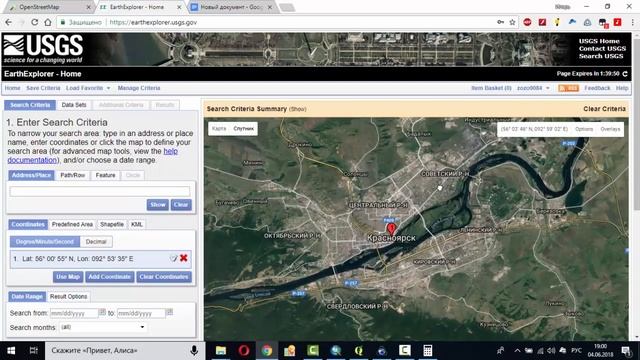Image resolution: width=640 pixels, height=360 pixels.
Task: Open the Item Basket link
Action: [x=491, y=88]
